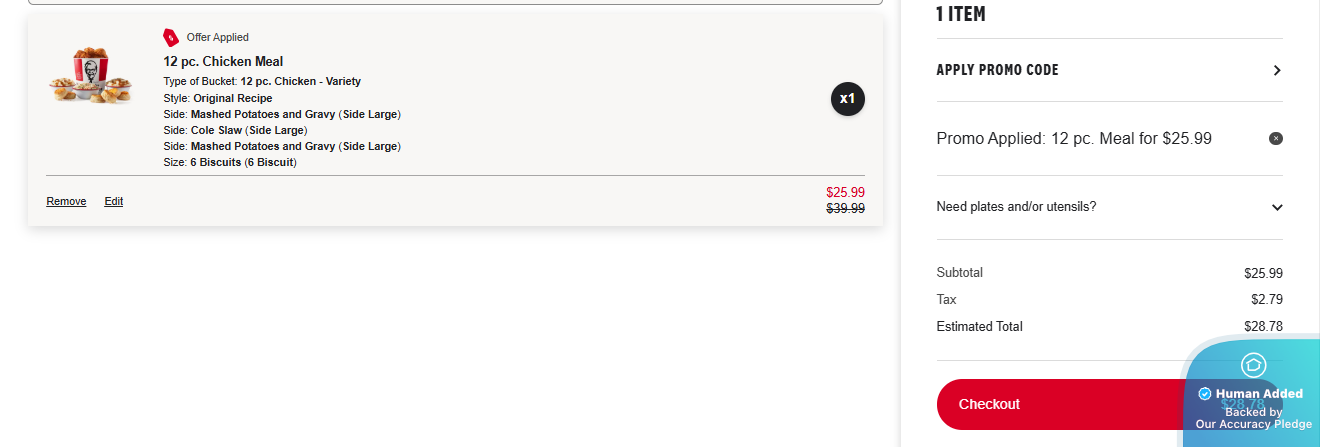
Task: Remove the applied promo with the X icon
Action: (1275, 138)
